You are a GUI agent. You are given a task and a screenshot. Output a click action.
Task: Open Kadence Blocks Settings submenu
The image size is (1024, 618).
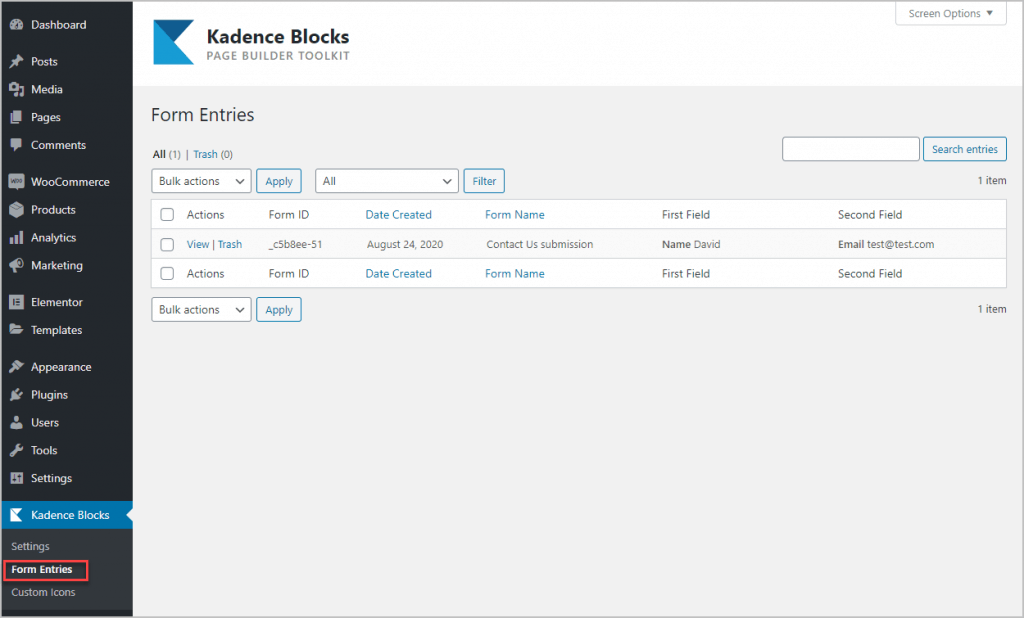click(x=30, y=546)
